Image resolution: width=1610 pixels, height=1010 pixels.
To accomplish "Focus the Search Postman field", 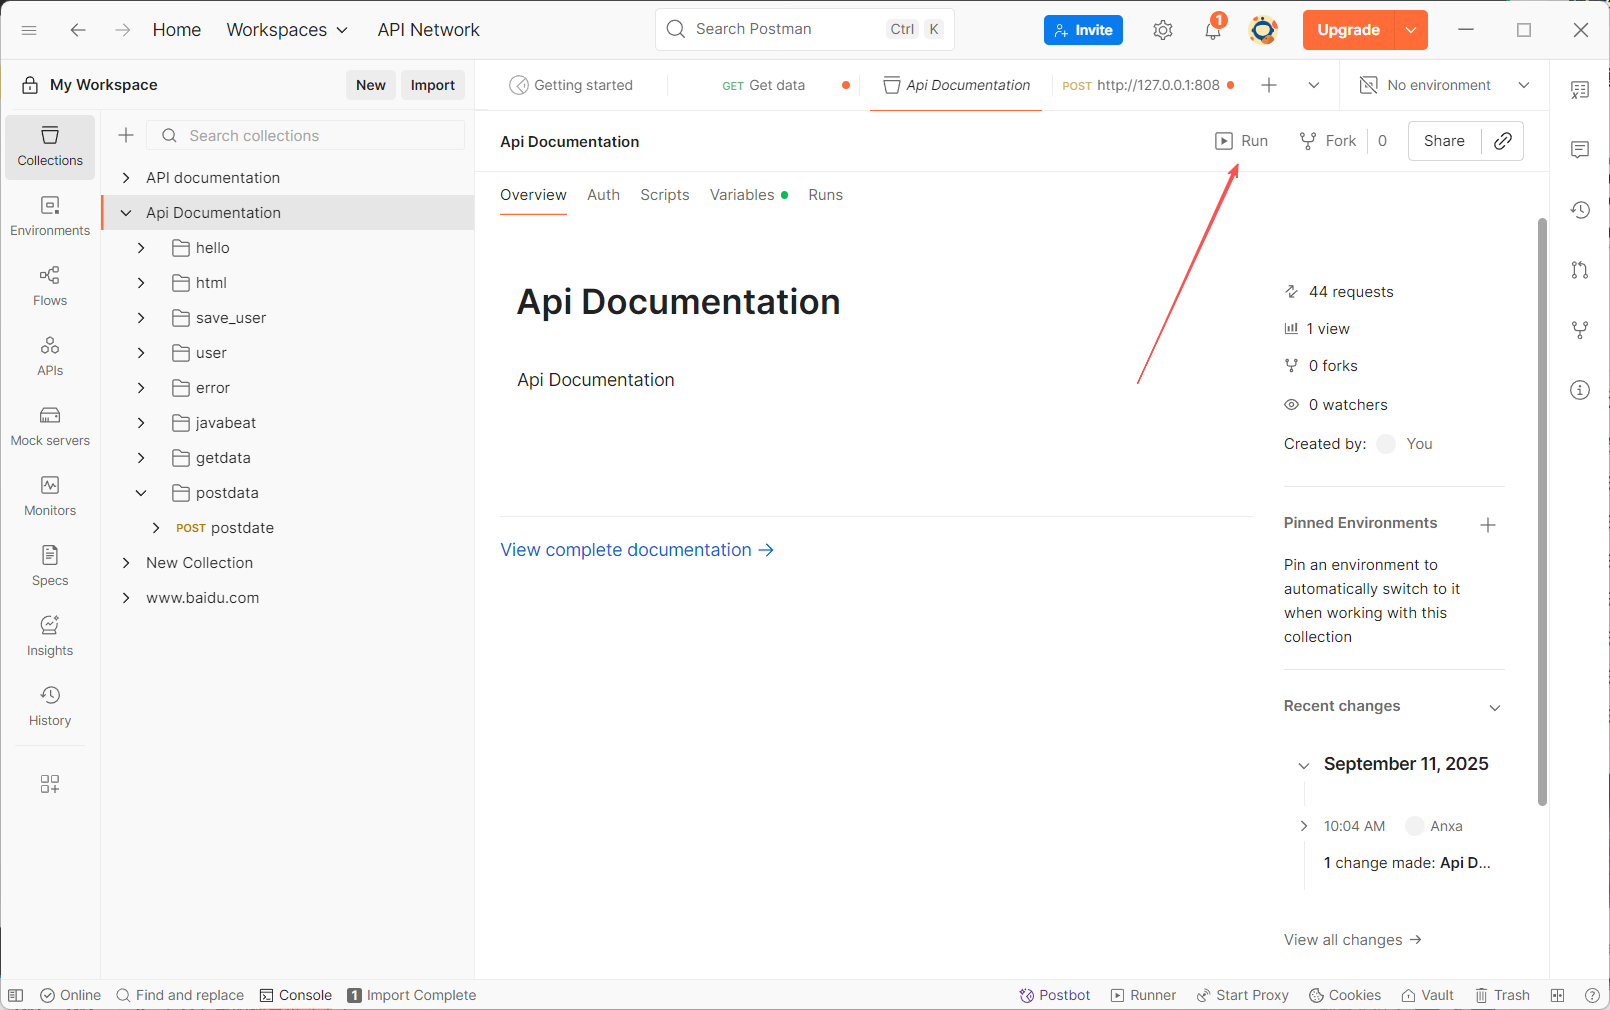I will 804,29.
